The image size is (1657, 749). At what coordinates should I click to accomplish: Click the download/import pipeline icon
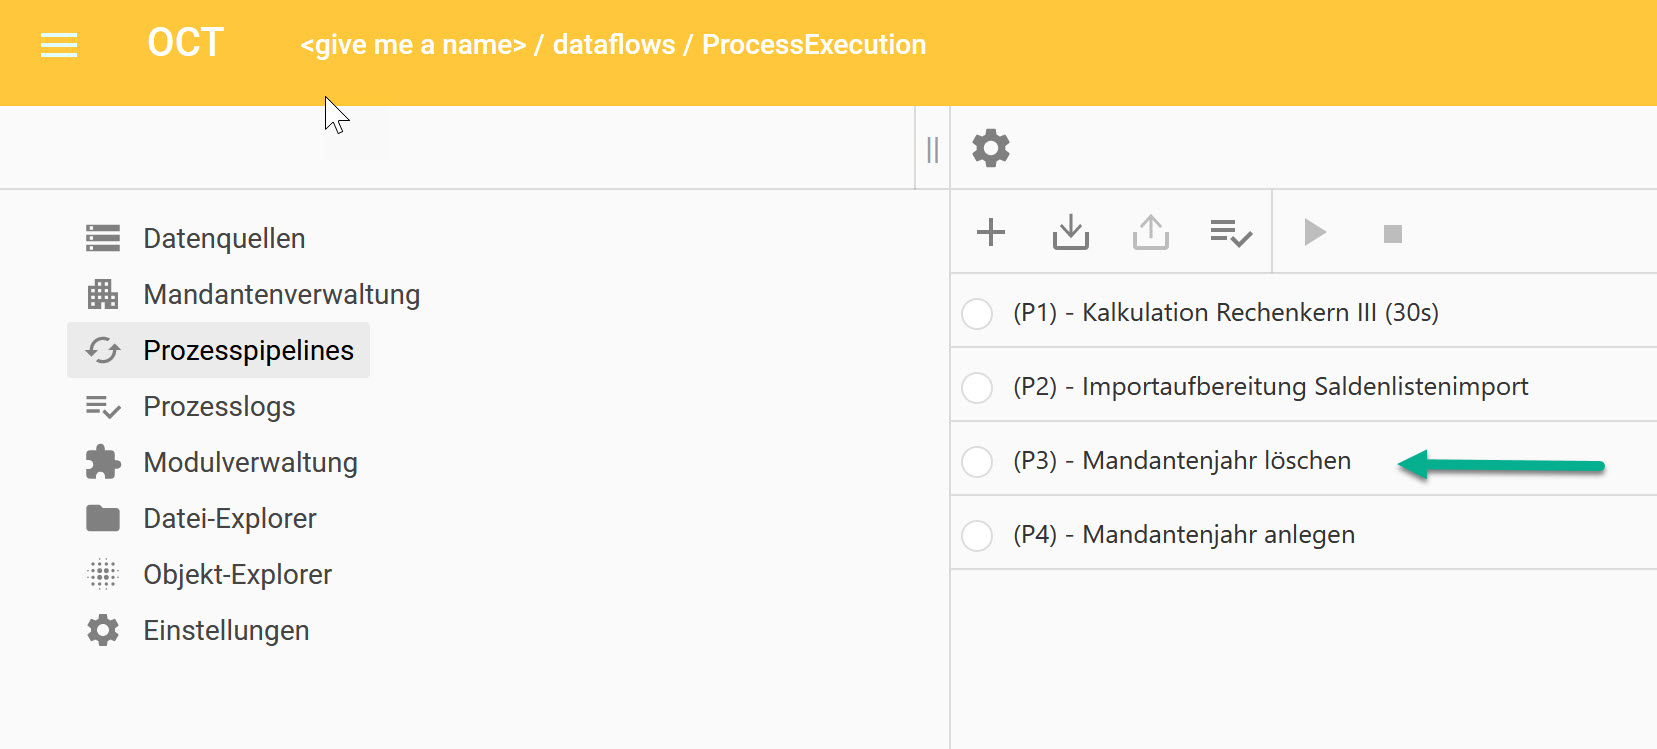(1070, 232)
